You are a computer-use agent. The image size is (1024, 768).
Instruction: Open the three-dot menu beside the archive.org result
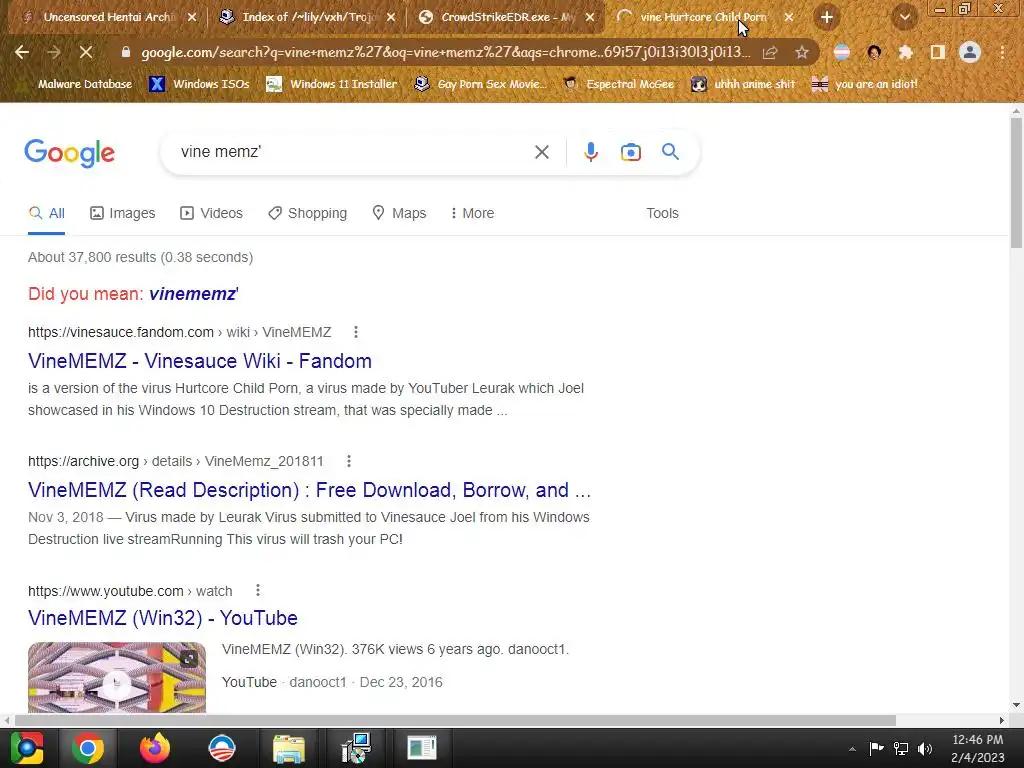coord(349,461)
